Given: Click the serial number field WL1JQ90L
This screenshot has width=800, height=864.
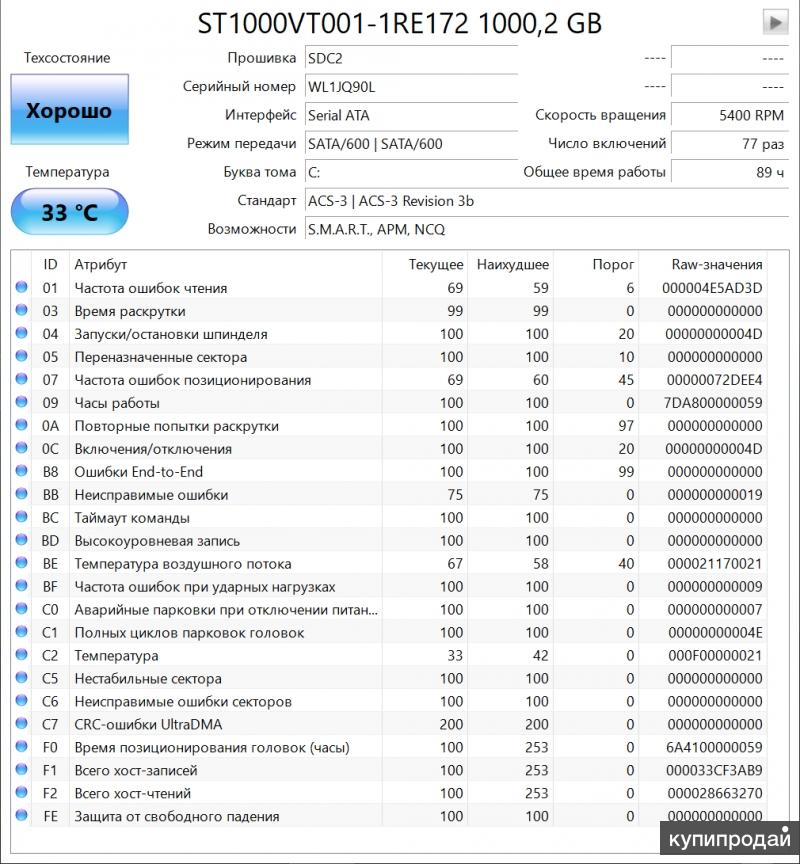Looking at the screenshot, I should point(410,87).
